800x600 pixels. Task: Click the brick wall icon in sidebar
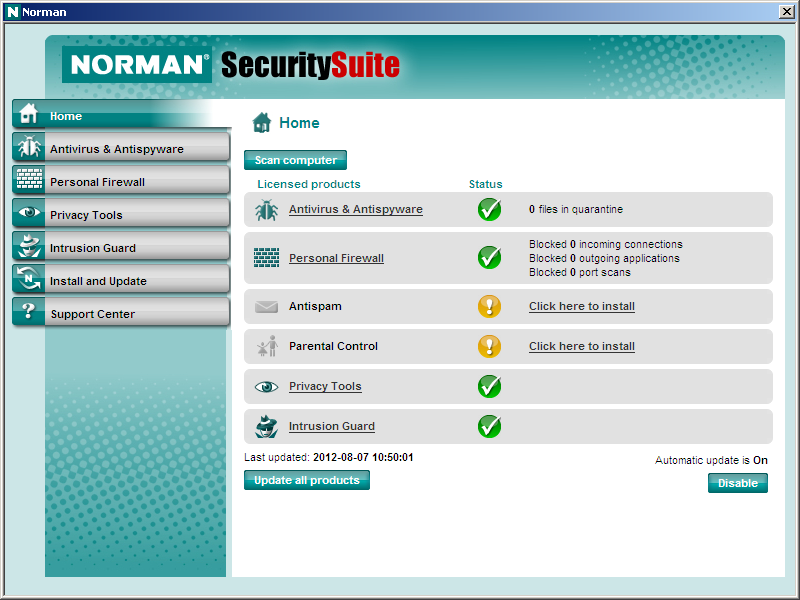point(29,181)
